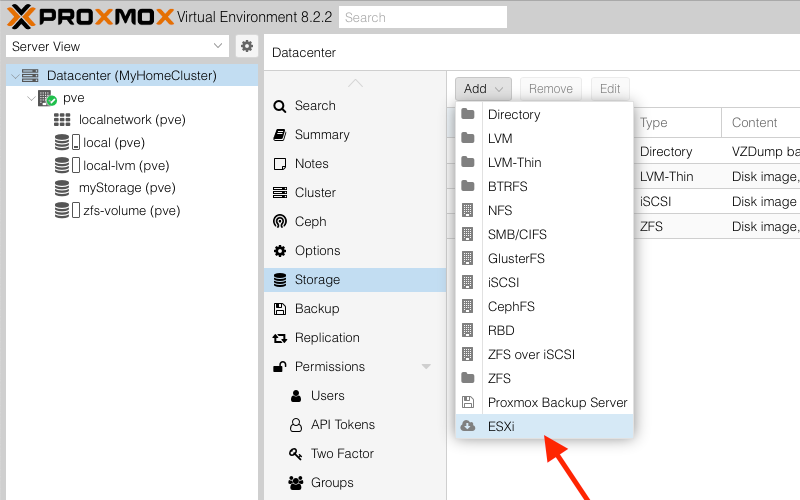Choose Directory from the Add menu
800x500 pixels.
point(544,114)
